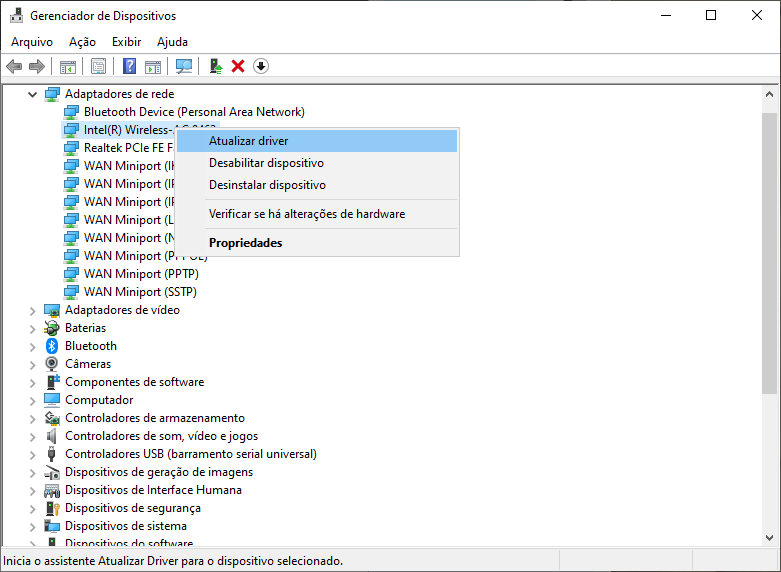The height and width of the screenshot is (572, 781).
Task: Click the scan for hardware changes monitor icon
Action: click(184, 66)
